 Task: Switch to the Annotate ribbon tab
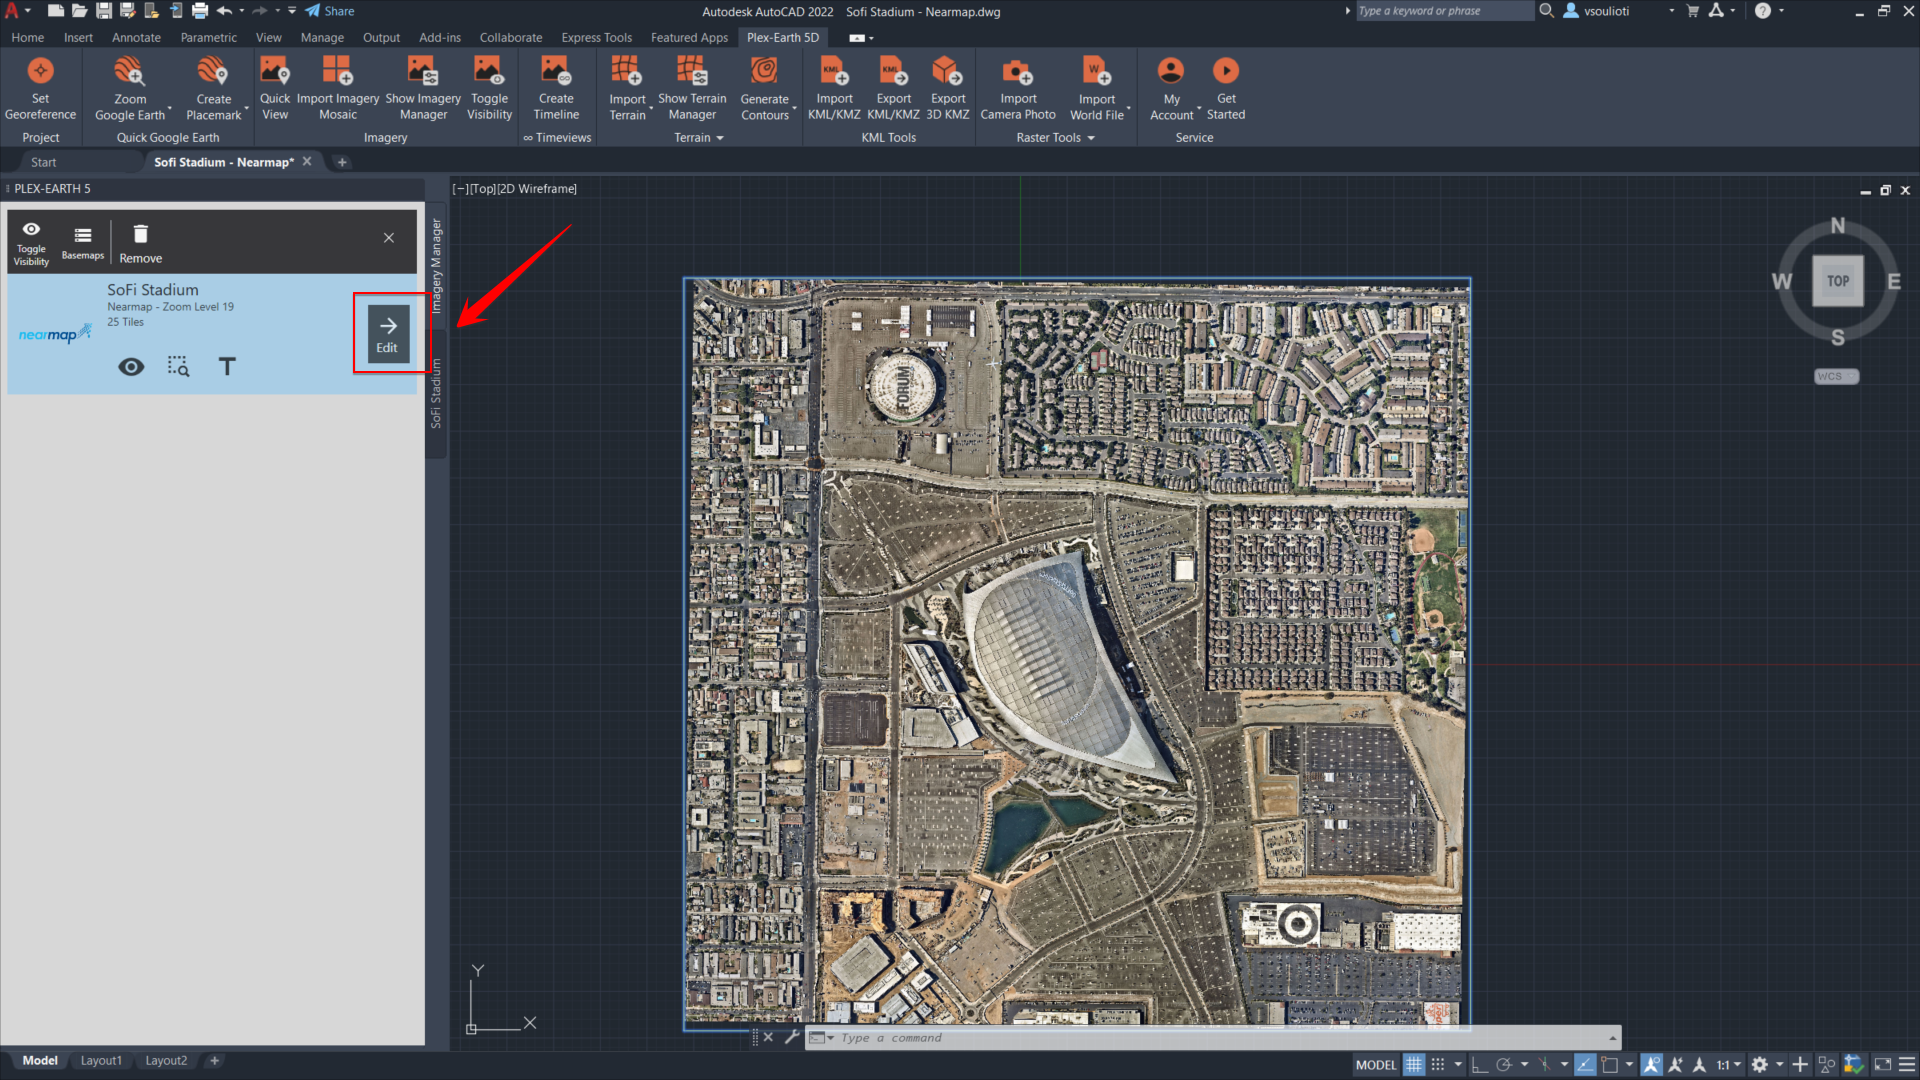[136, 38]
